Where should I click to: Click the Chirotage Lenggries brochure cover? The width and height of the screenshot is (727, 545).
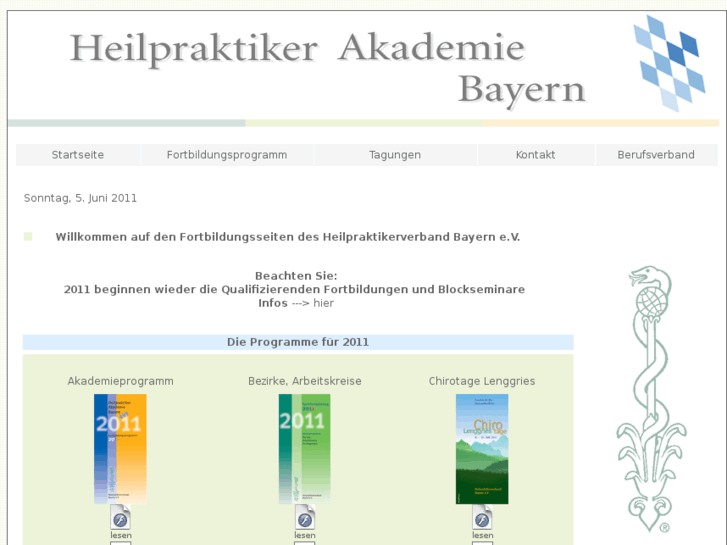coord(482,449)
